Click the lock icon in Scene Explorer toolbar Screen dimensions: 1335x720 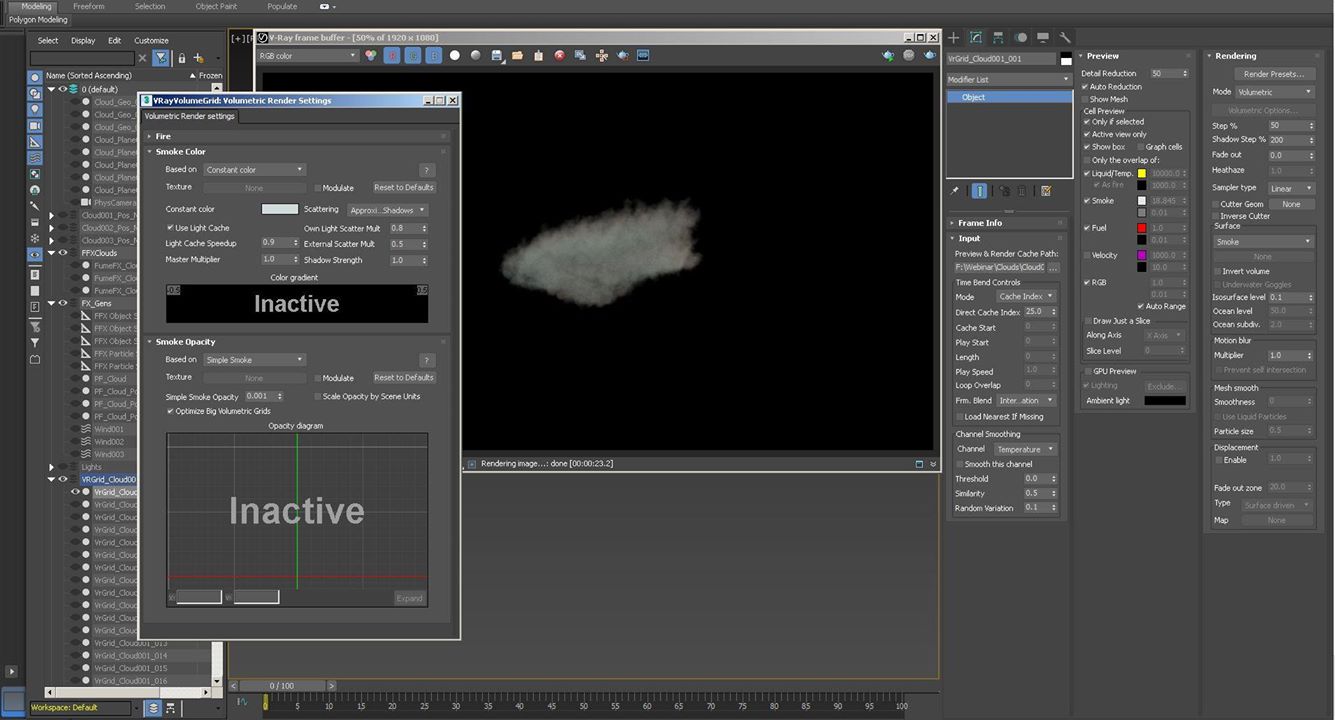pyautogui.click(x=181, y=58)
